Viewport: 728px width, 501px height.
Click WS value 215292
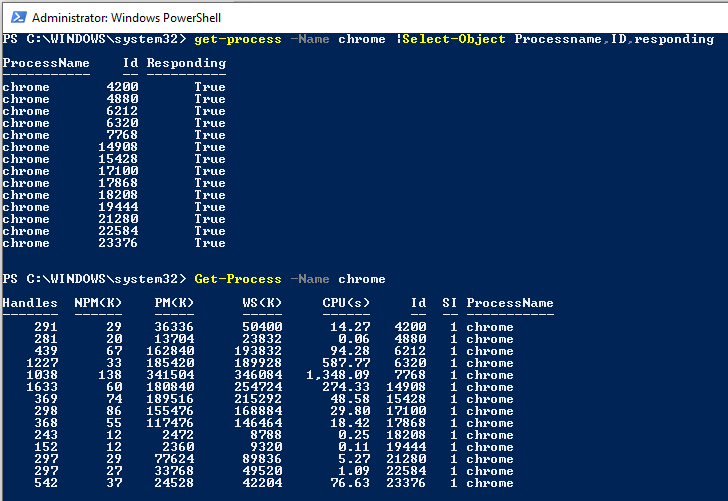[258, 399]
